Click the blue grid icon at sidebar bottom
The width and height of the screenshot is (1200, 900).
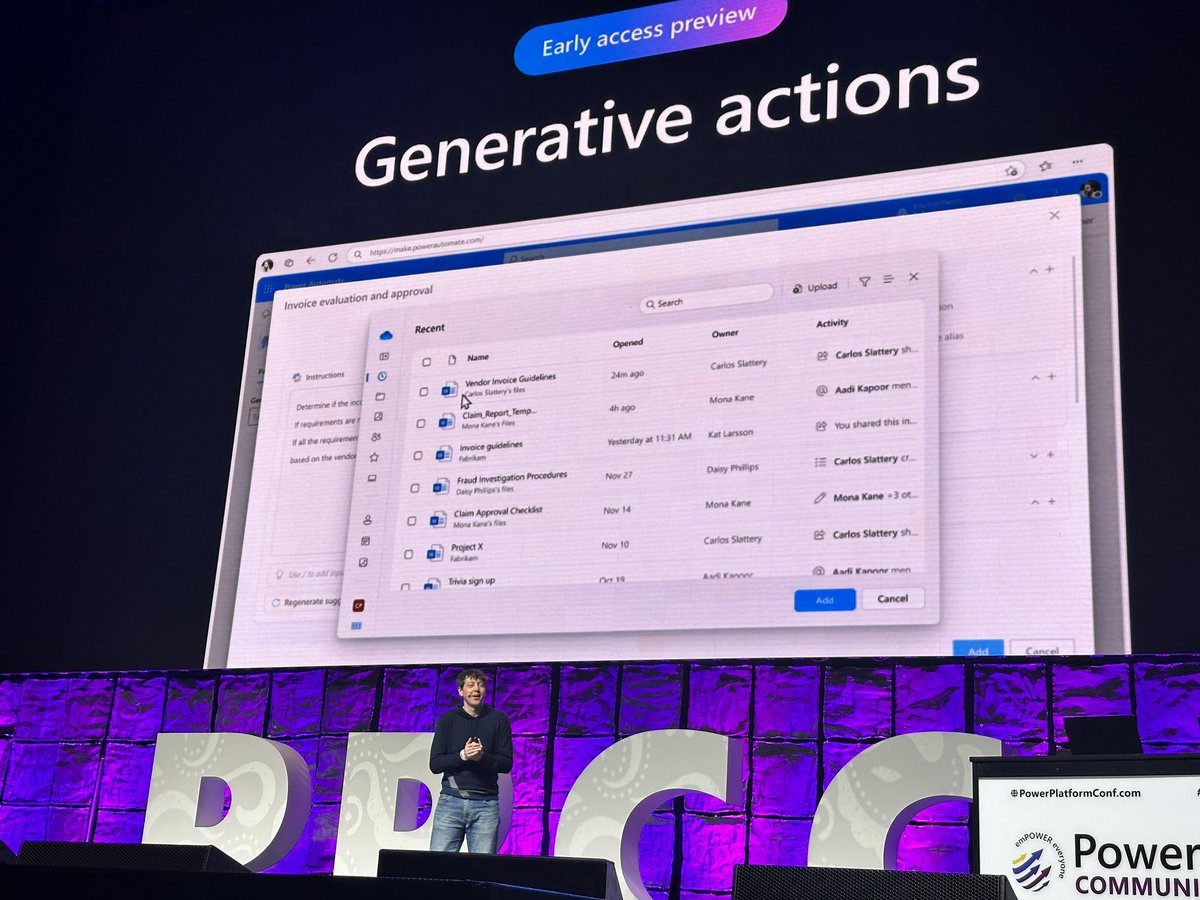pyautogui.click(x=357, y=626)
